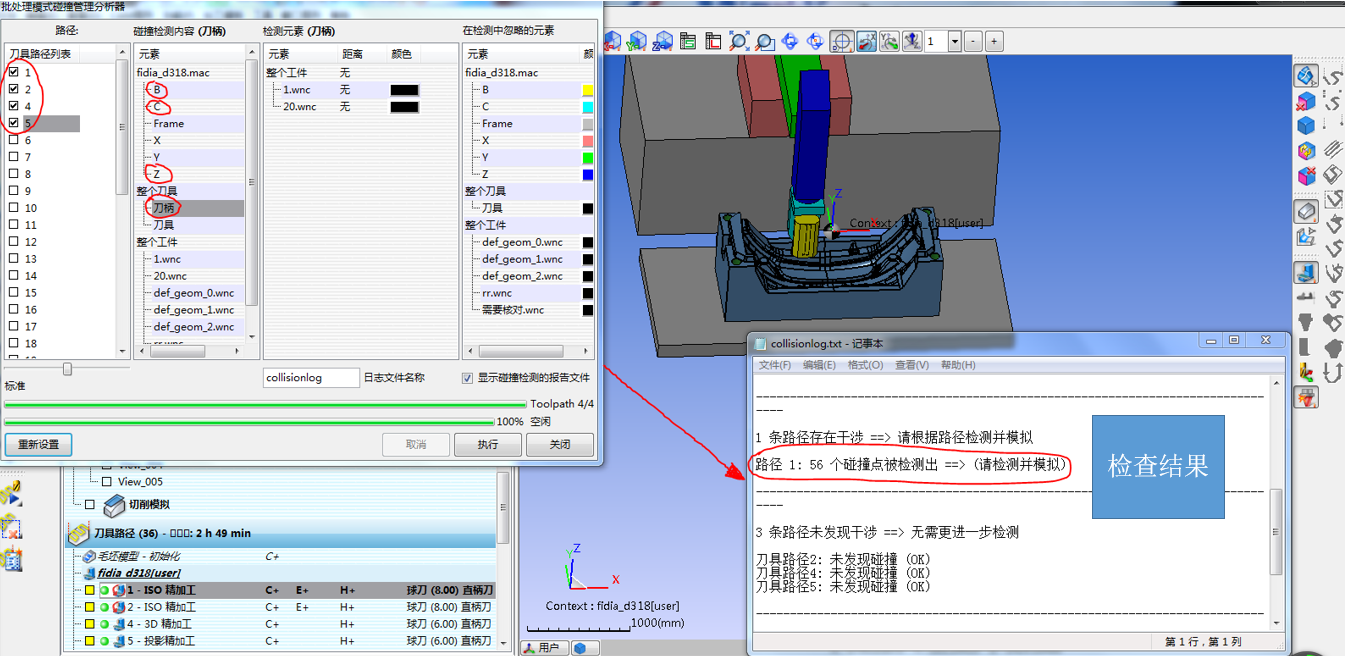This screenshot has height=656, width=1355.
Task: Select the view along Z axis cube icon
Action: (x=661, y=41)
